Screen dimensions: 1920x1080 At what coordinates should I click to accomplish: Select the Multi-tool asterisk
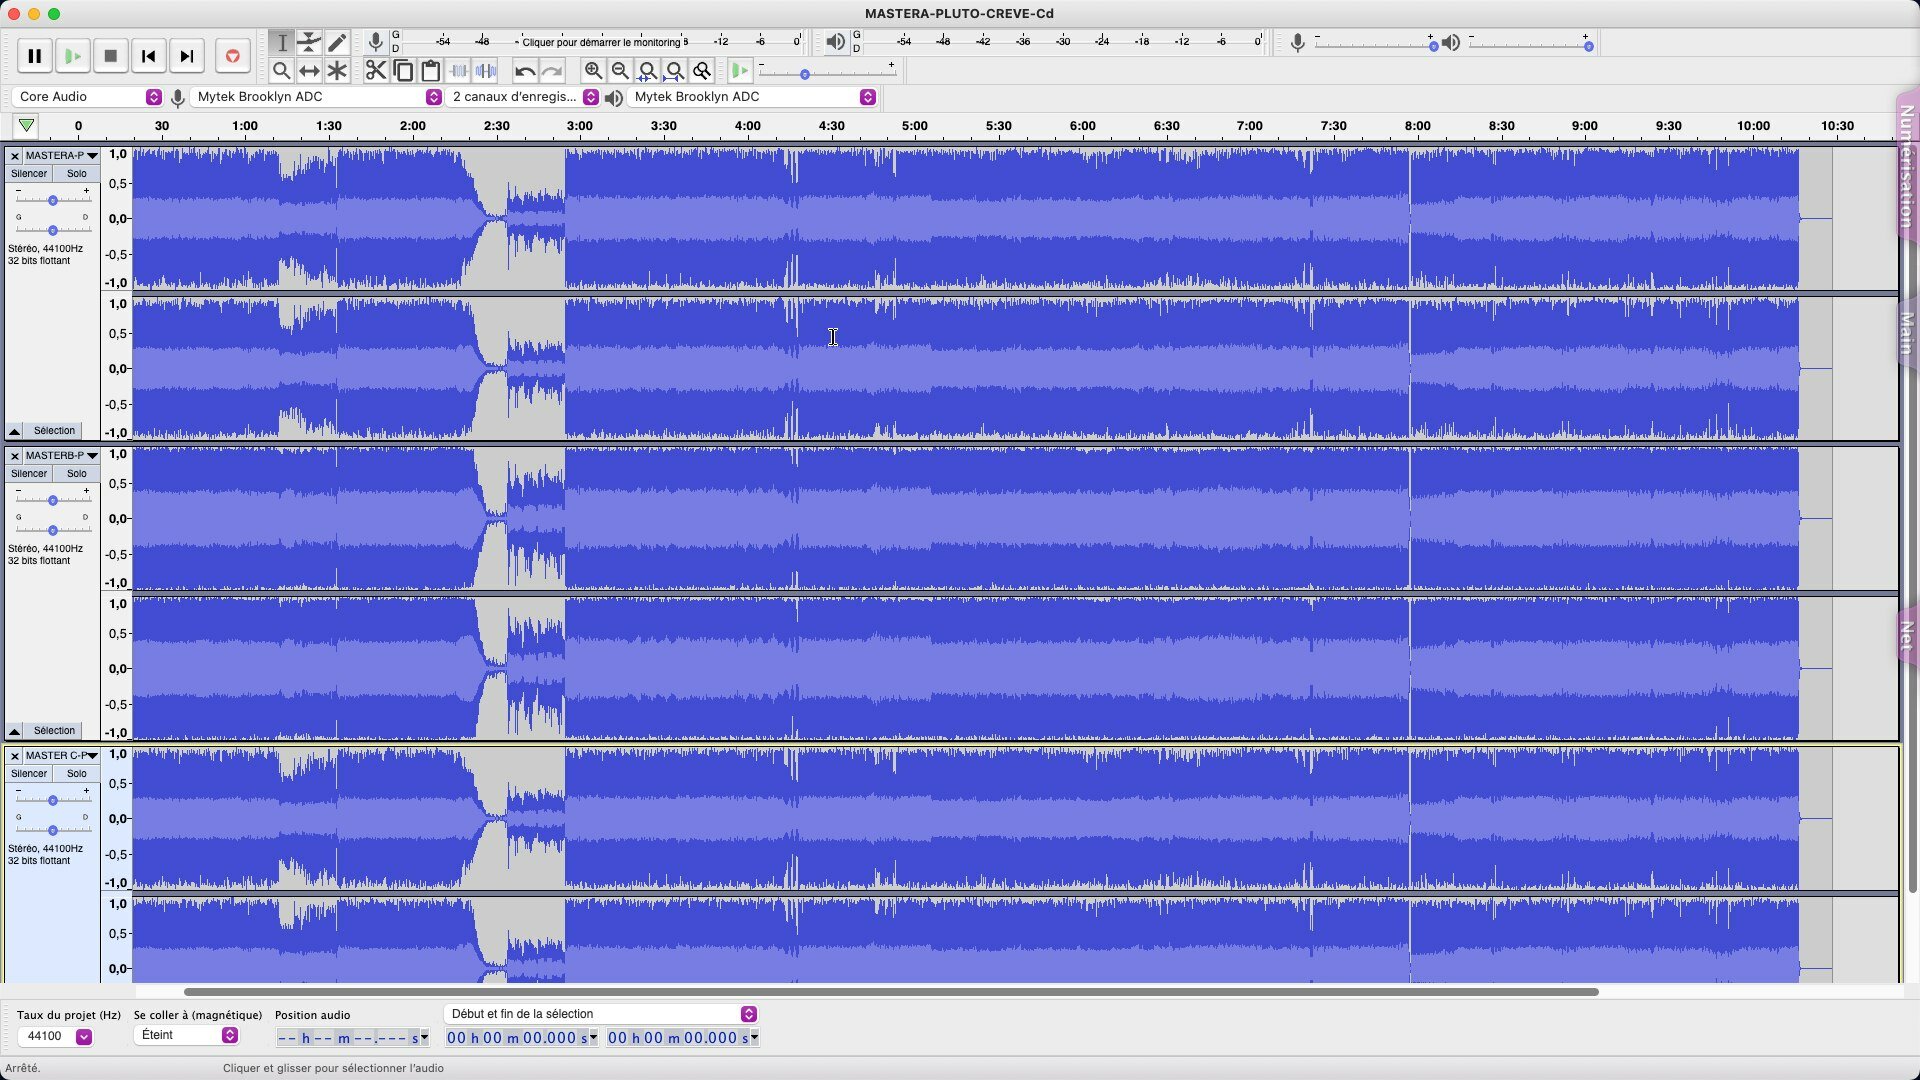click(x=337, y=71)
